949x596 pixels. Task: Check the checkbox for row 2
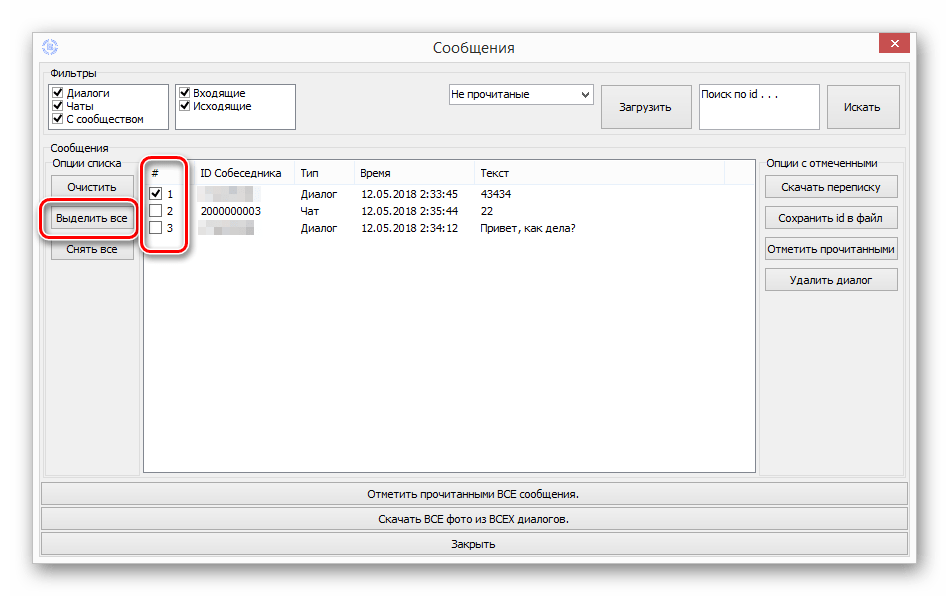point(155,211)
